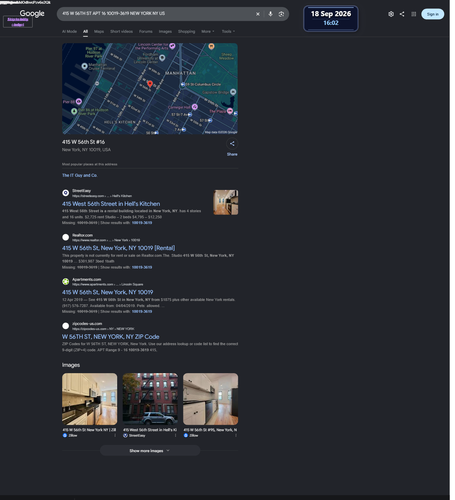Click the Sign in button
This screenshot has width=455, height=500.
click(433, 14)
